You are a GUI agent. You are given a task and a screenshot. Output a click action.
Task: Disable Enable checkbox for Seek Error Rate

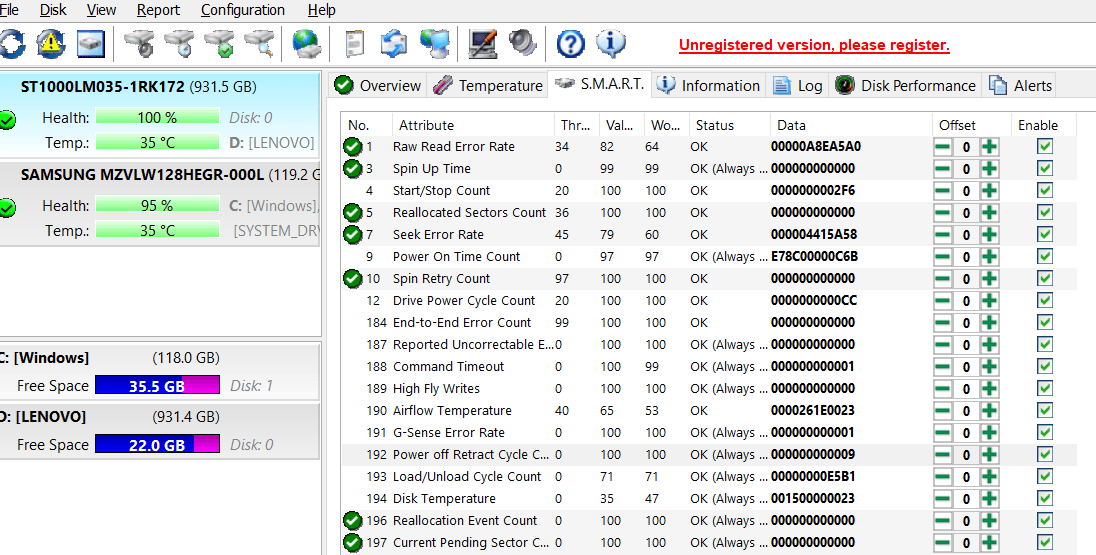1045,235
